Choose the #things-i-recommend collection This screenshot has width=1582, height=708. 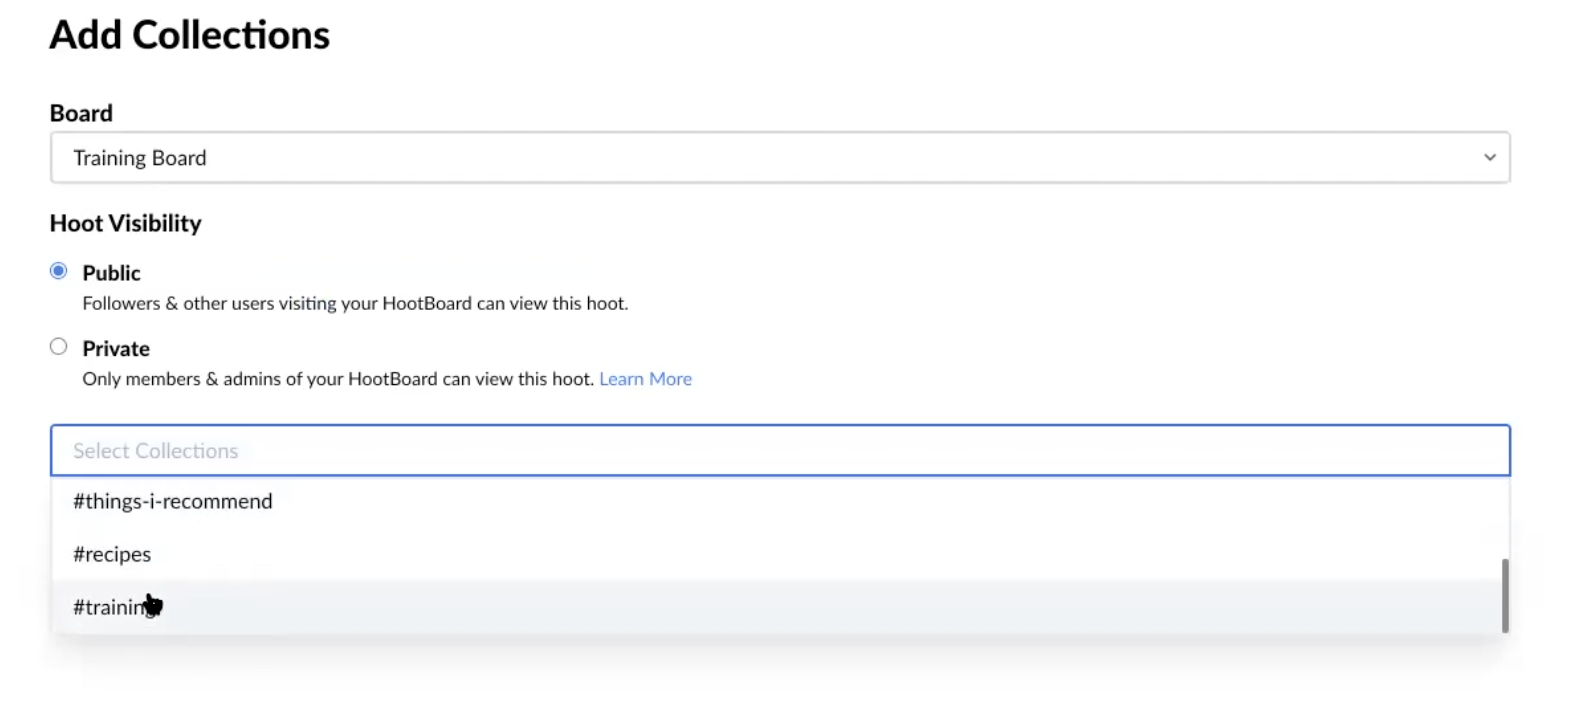tap(172, 501)
